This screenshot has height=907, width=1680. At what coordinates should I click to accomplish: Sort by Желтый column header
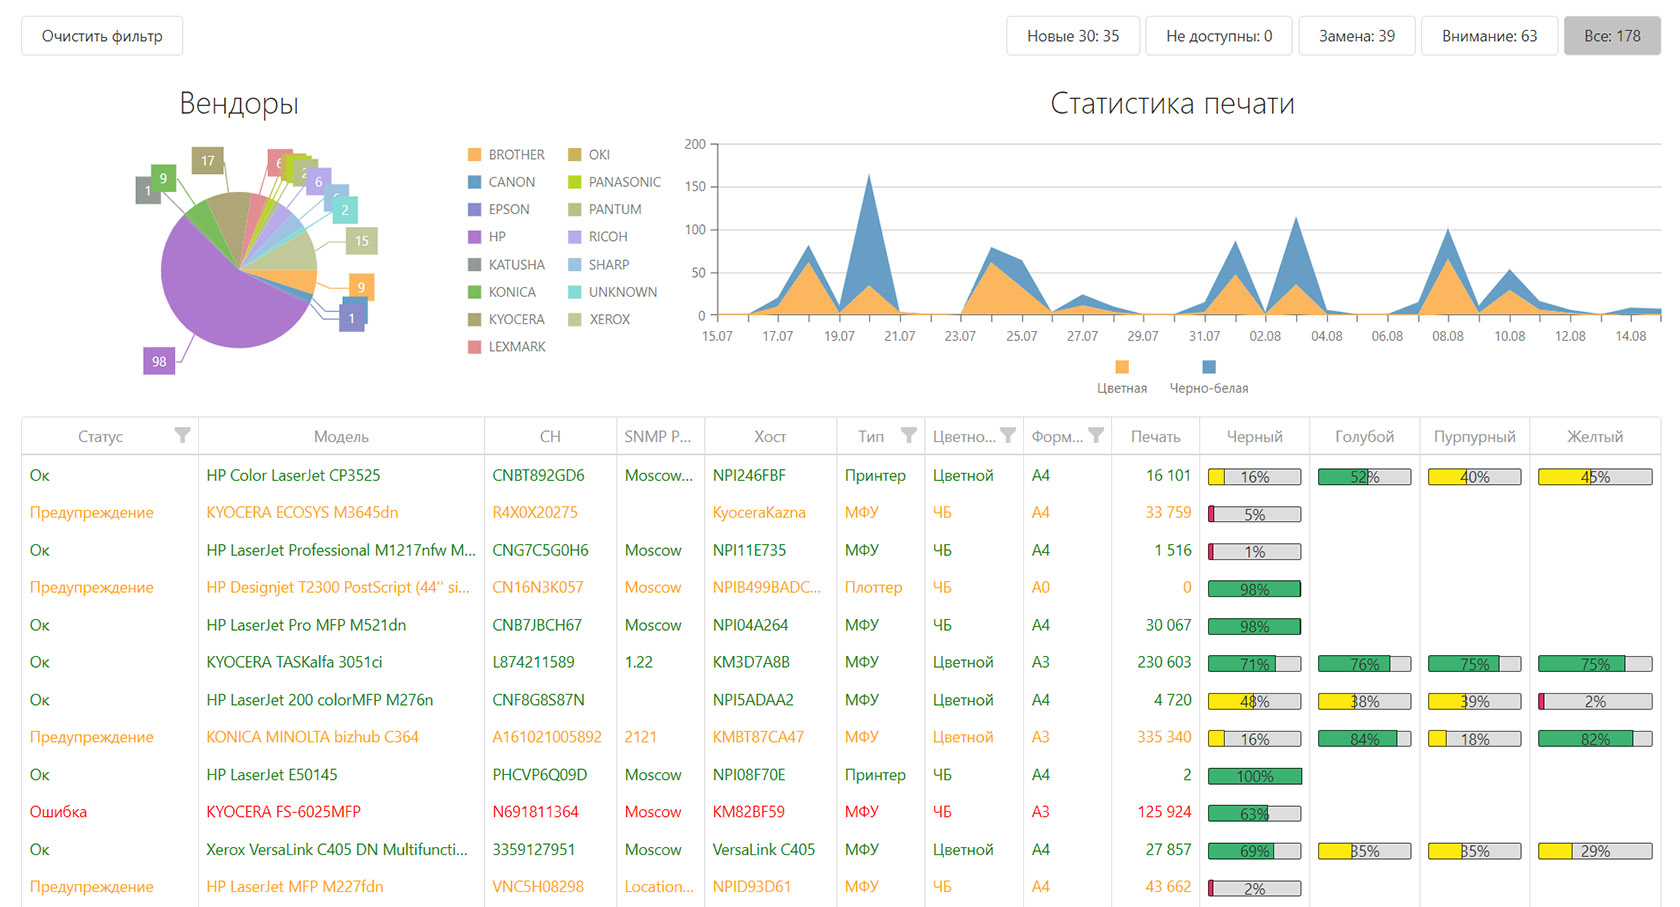1595,436
